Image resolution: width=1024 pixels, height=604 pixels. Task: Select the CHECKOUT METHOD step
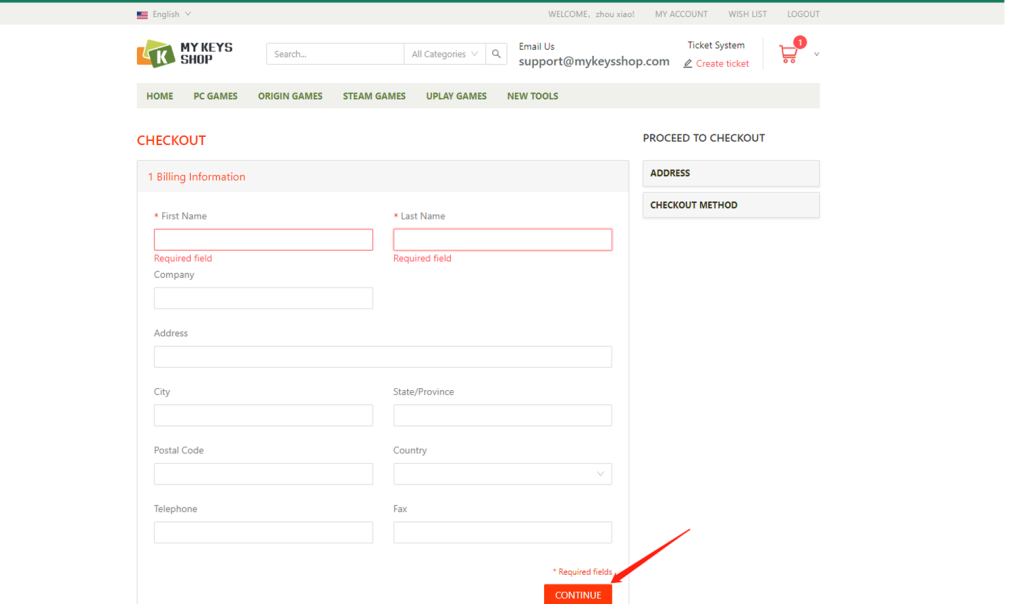pos(731,205)
